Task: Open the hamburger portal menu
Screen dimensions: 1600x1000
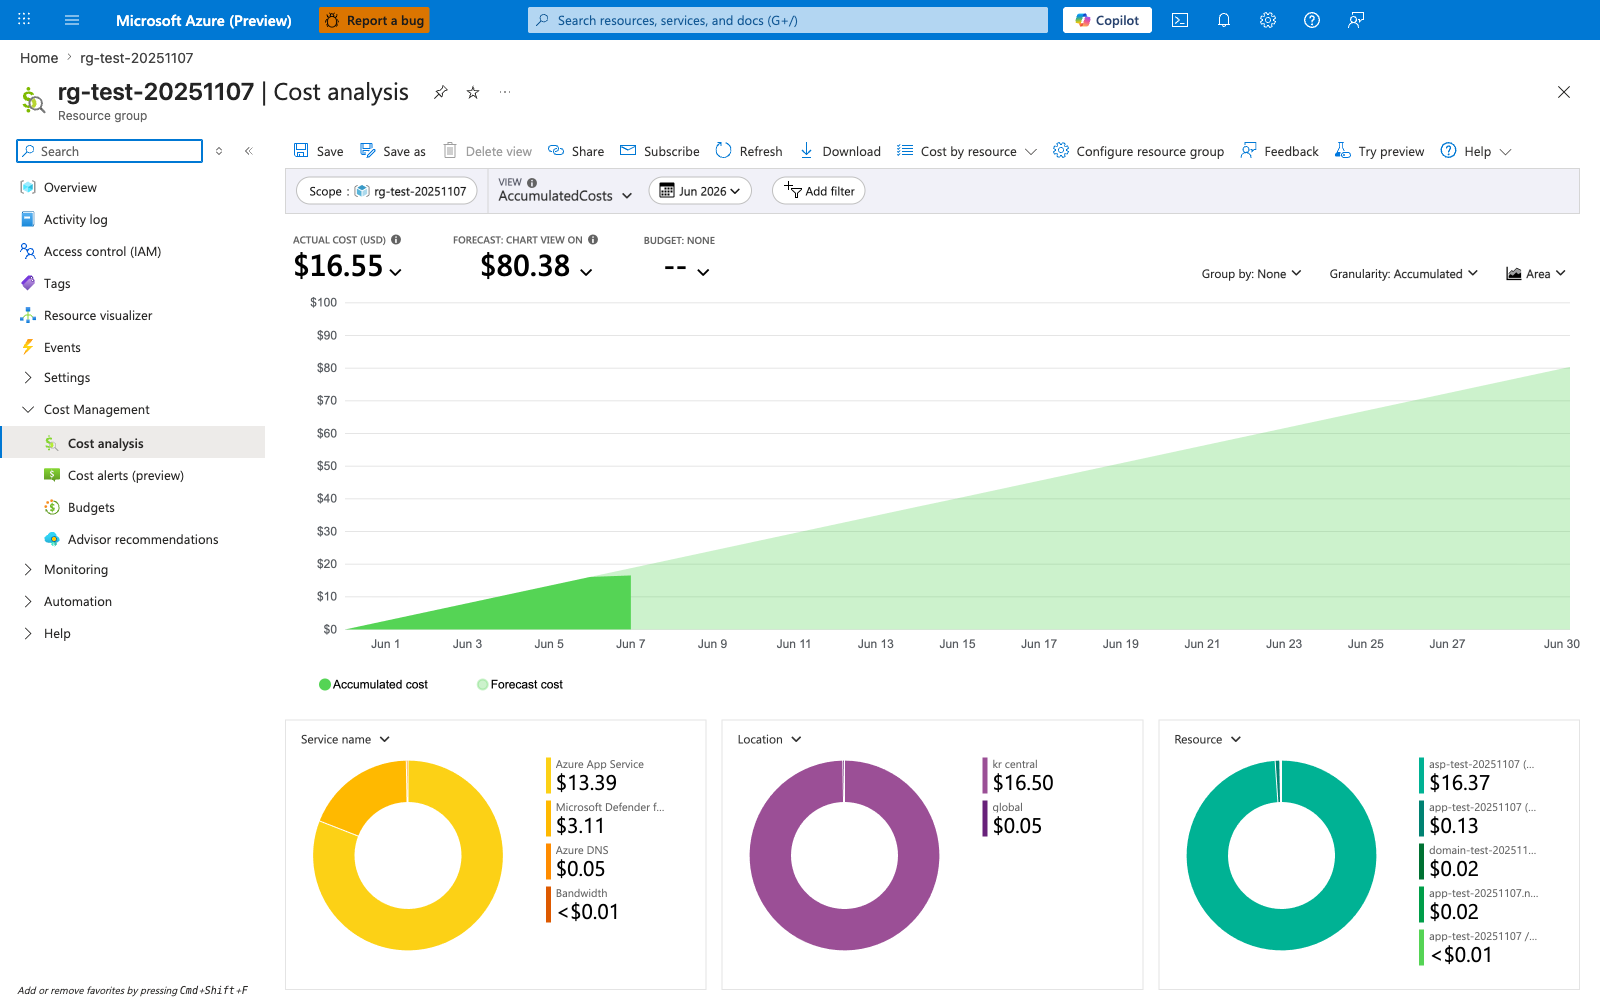Action: [x=72, y=20]
